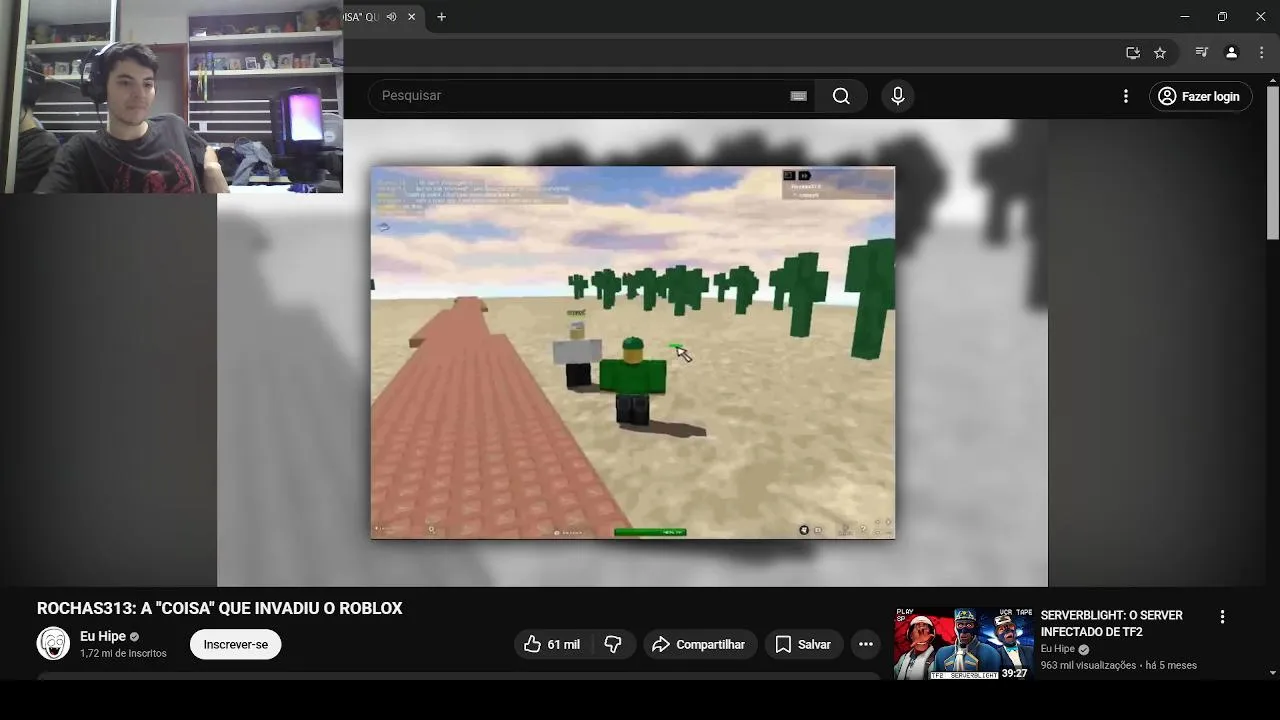Viewport: 1280px width, 720px height.
Task: Like the video with 61 mil likes
Action: click(x=553, y=645)
